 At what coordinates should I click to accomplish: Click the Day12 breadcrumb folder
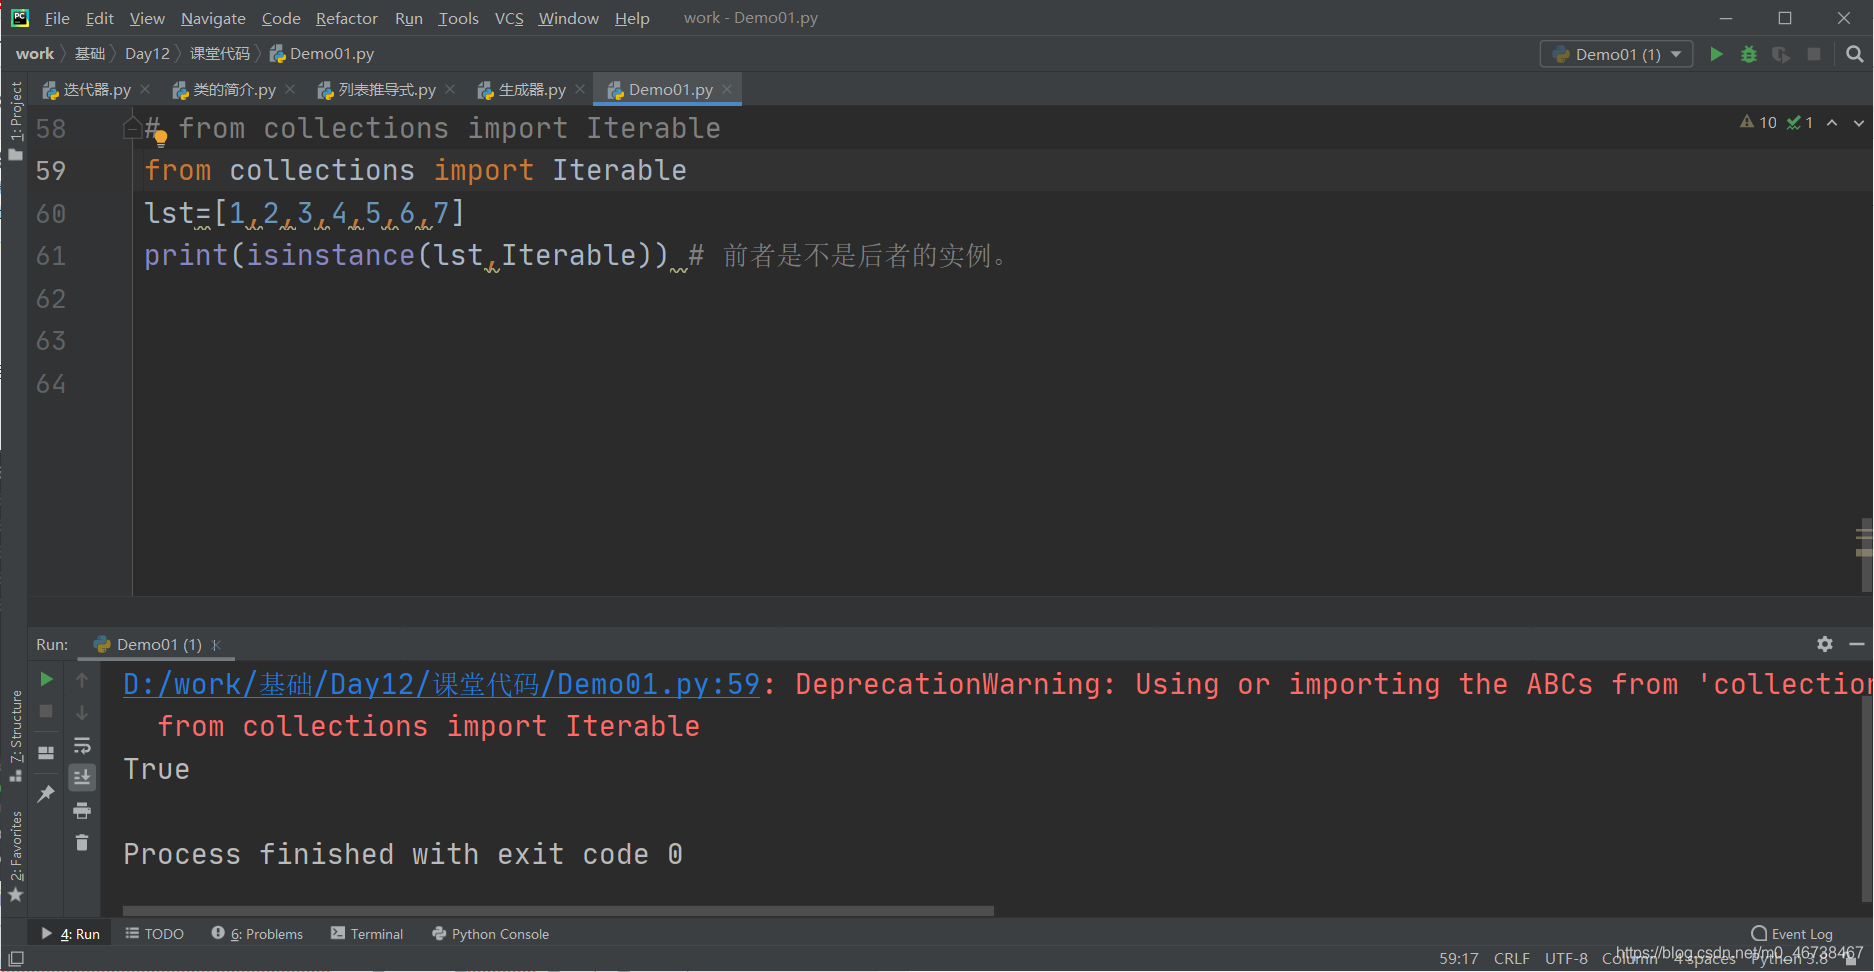[147, 54]
